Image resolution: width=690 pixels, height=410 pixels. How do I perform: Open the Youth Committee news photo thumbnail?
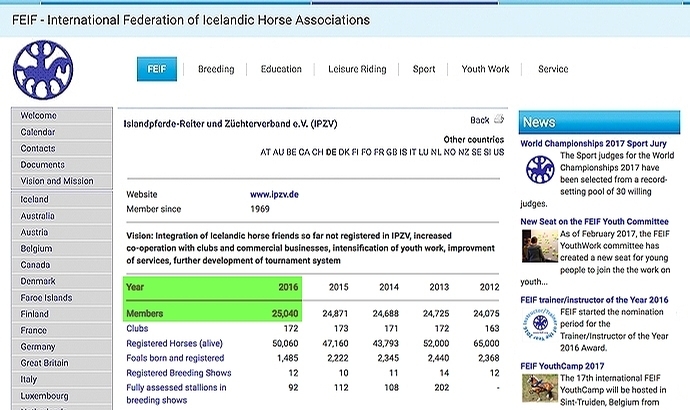click(x=540, y=246)
